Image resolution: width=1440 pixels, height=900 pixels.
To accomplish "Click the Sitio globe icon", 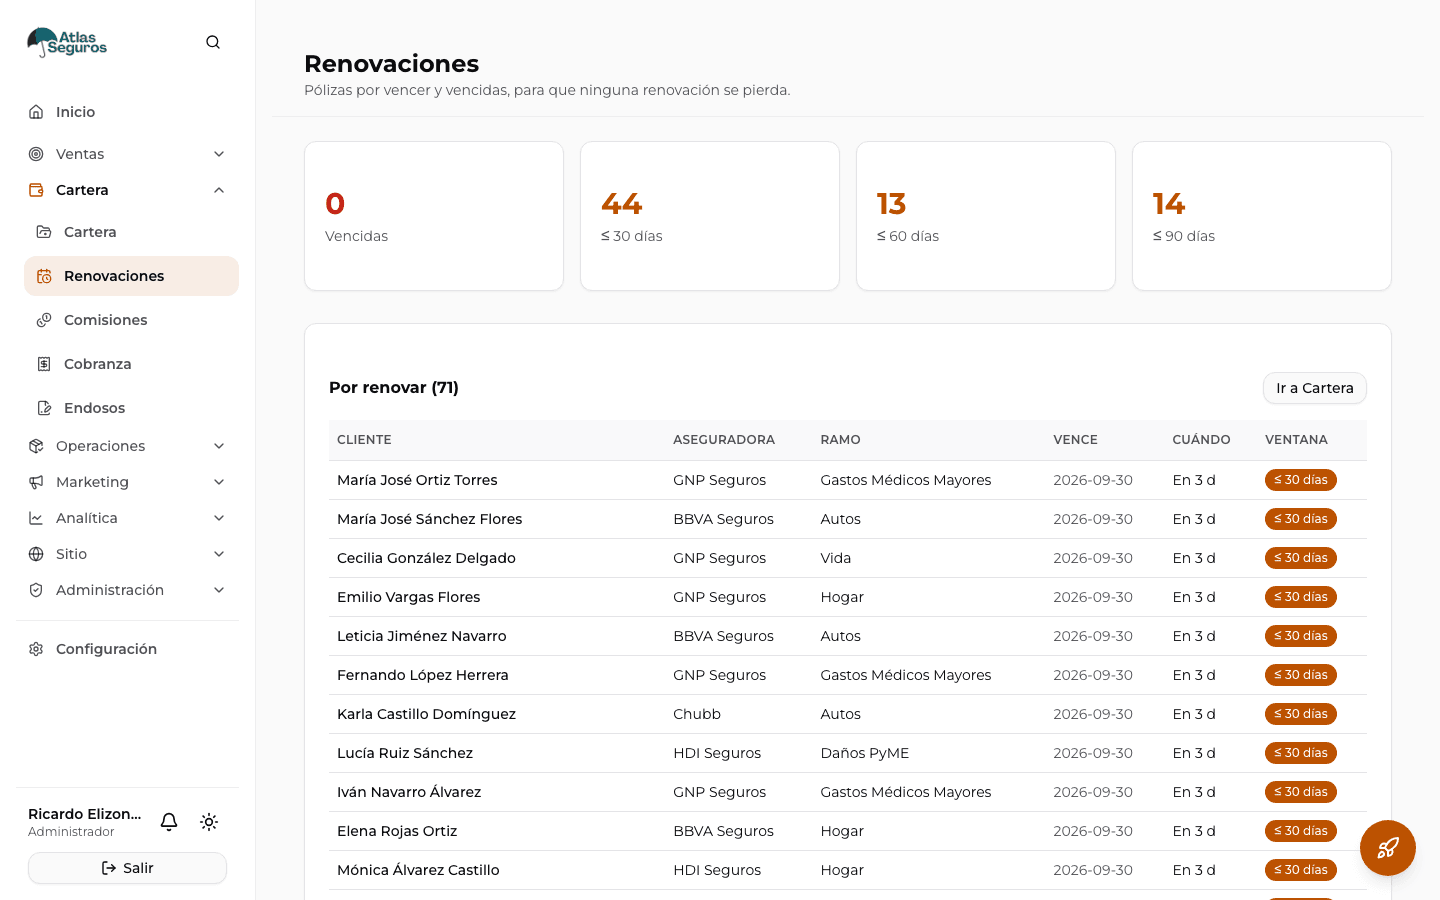I will tap(36, 554).
